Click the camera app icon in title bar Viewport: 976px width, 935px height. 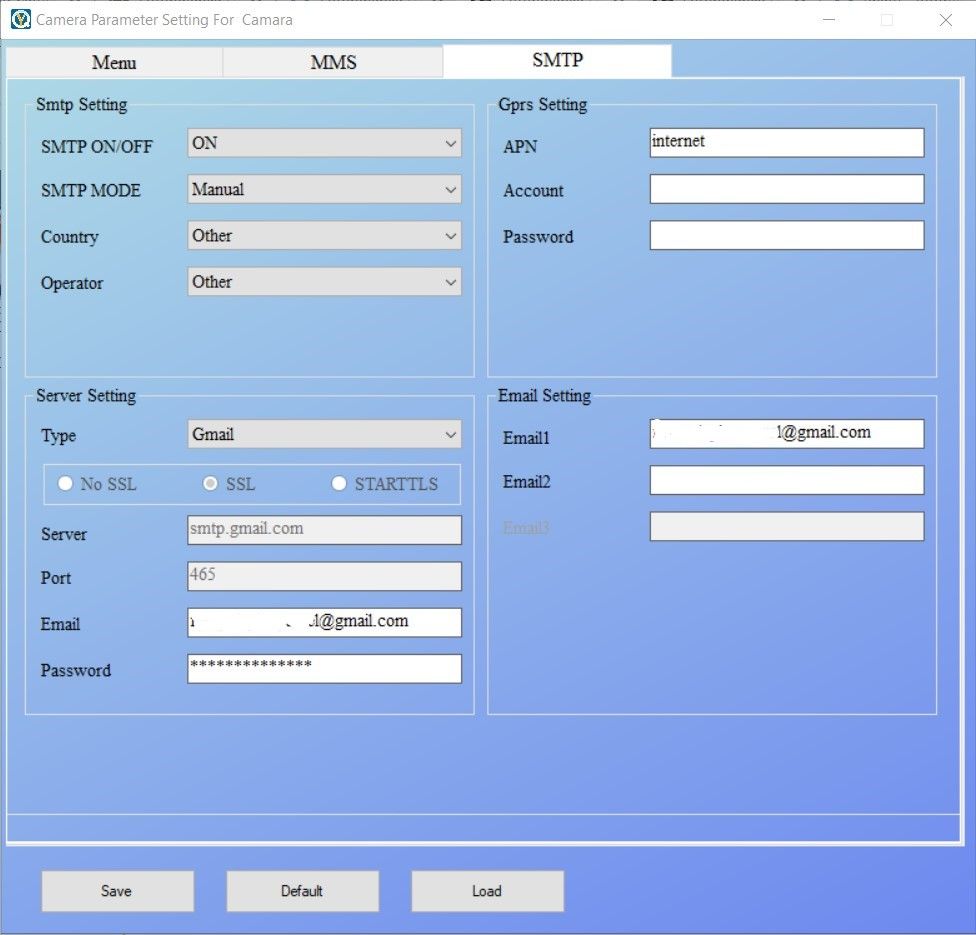pyautogui.click(x=20, y=19)
